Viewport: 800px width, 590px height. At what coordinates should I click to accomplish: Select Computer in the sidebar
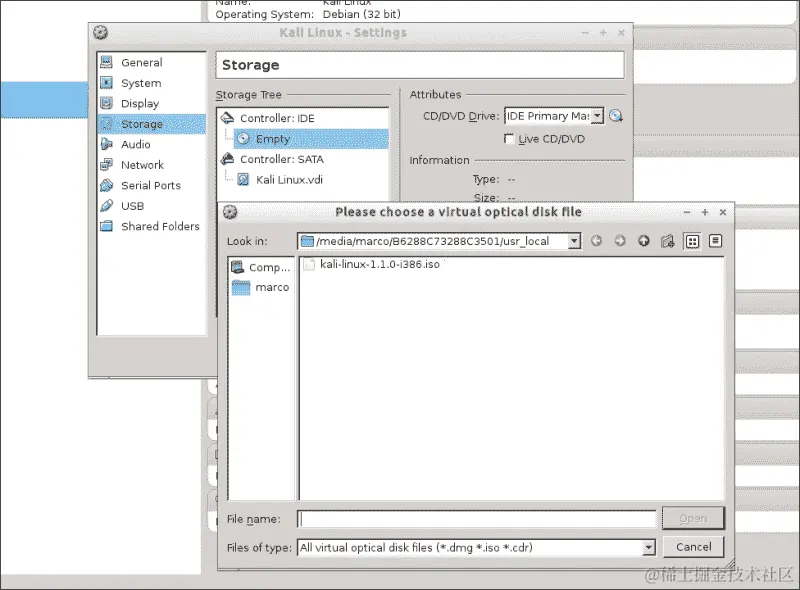click(261, 267)
